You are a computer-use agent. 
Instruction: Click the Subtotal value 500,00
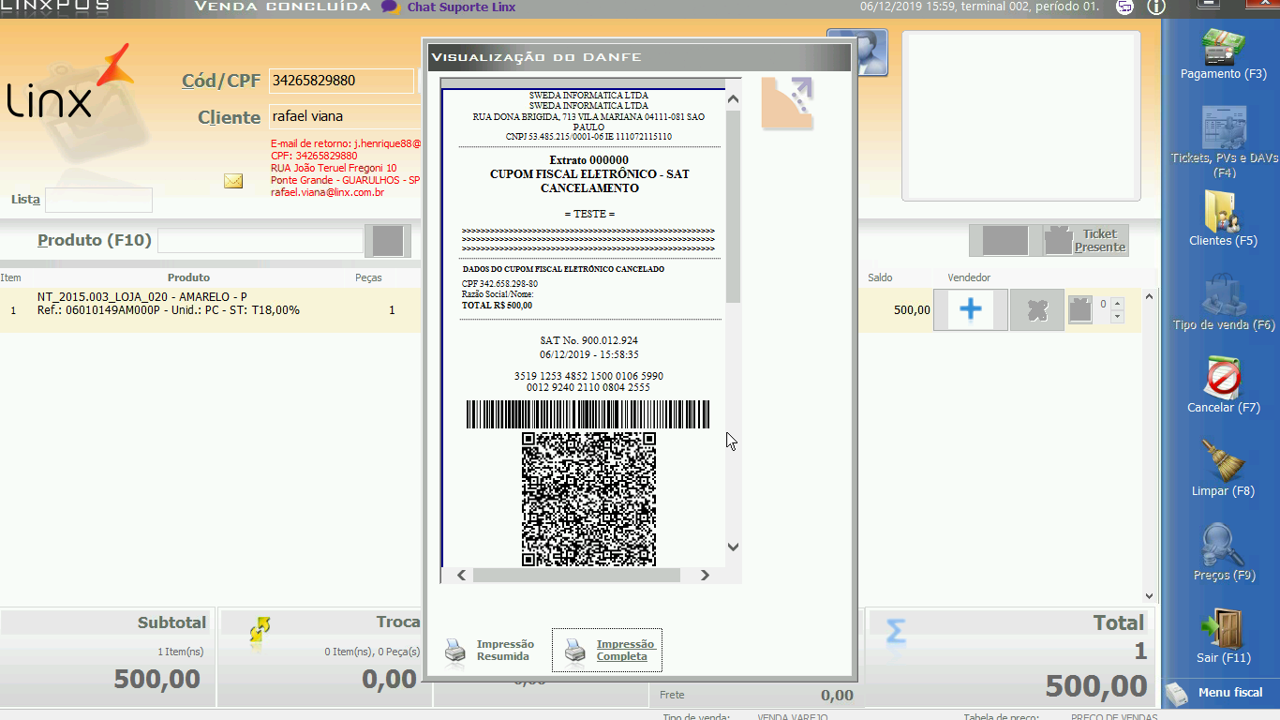click(157, 680)
